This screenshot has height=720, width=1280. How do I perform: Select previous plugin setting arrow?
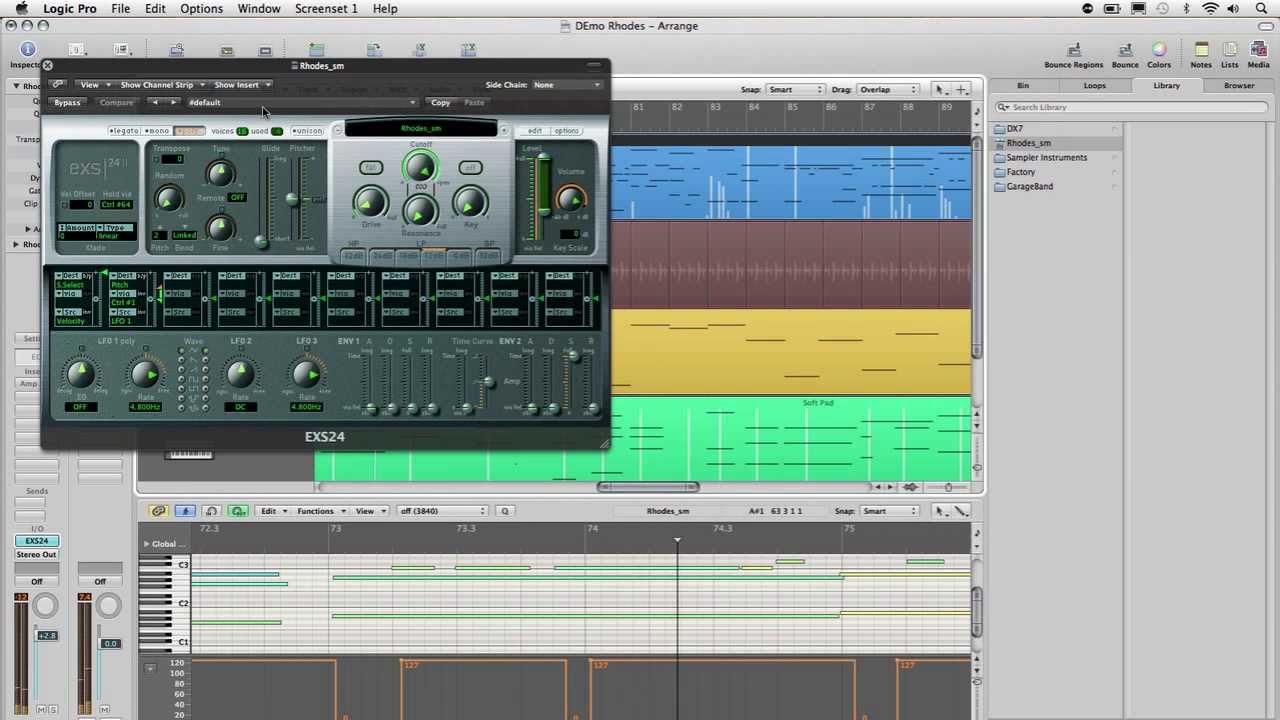coord(154,103)
